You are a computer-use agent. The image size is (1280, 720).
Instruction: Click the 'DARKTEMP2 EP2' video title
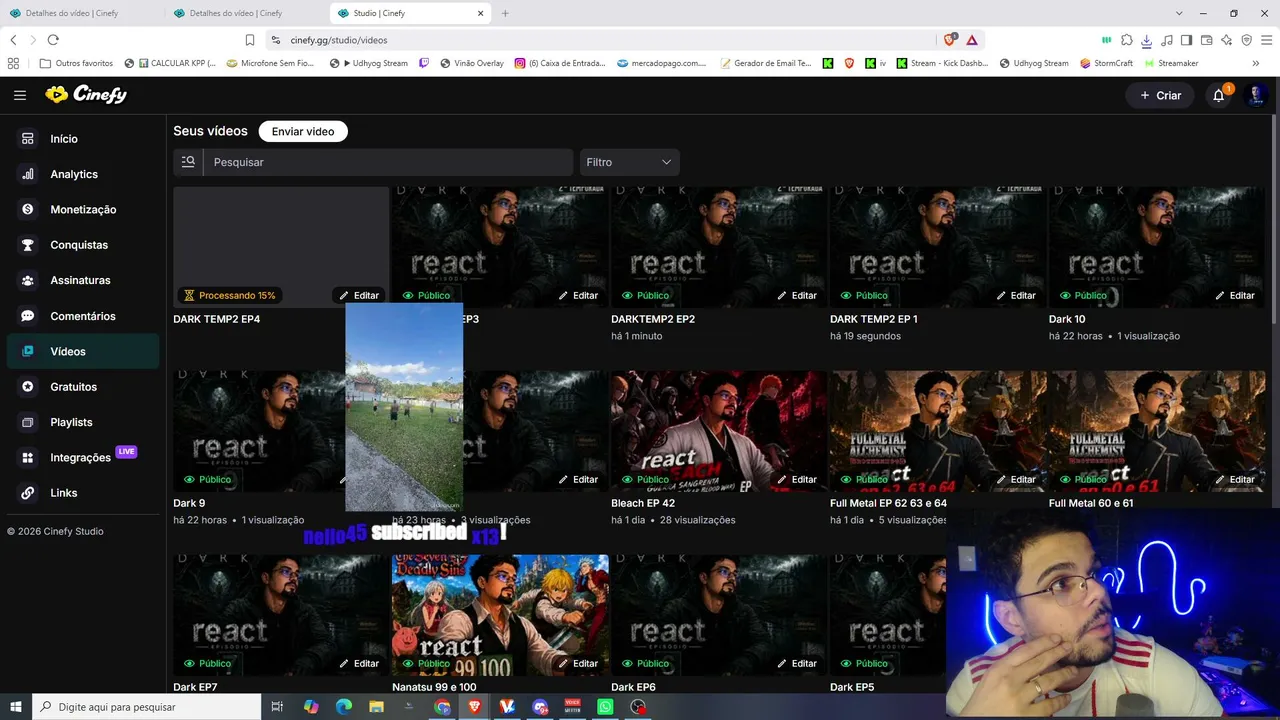653,319
